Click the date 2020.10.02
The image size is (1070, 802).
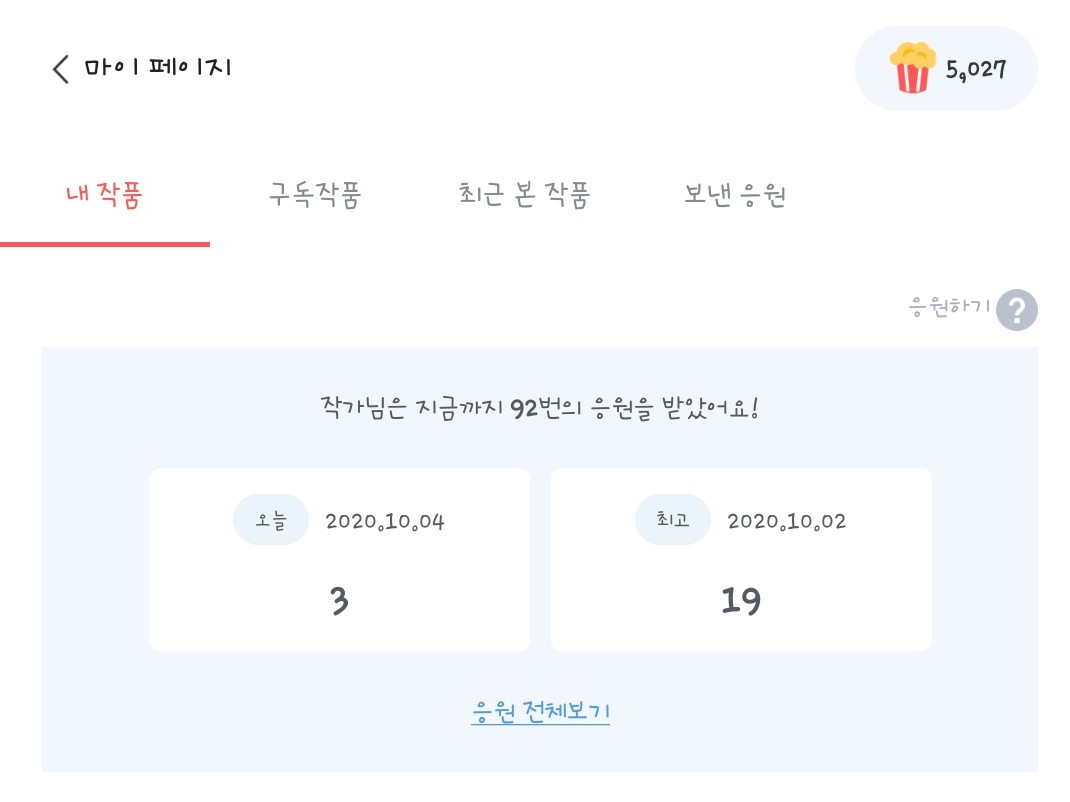[787, 522]
